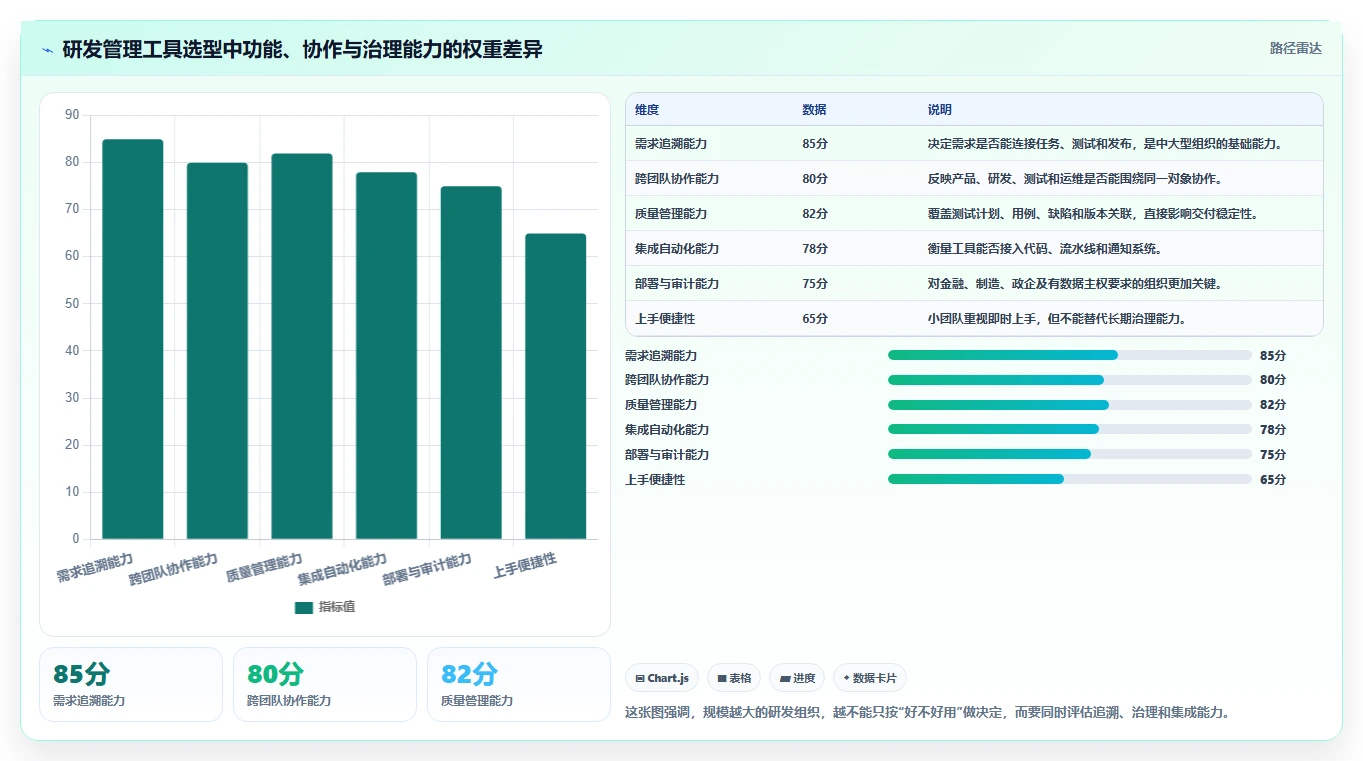This screenshot has height=761, width=1363.
Task: Select the 数据卡片 tag chip
Action: [x=870, y=678]
